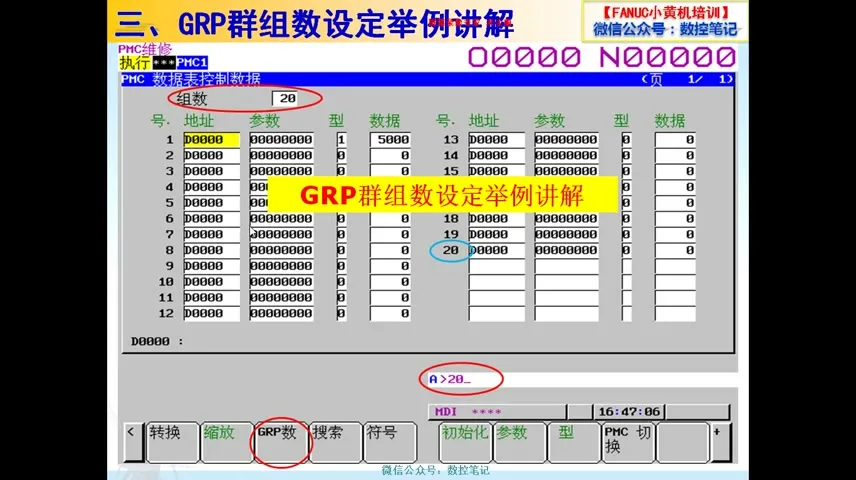Screen dimensions: 856x480
Task: Click the MDI mode status field
Action: 497,412
